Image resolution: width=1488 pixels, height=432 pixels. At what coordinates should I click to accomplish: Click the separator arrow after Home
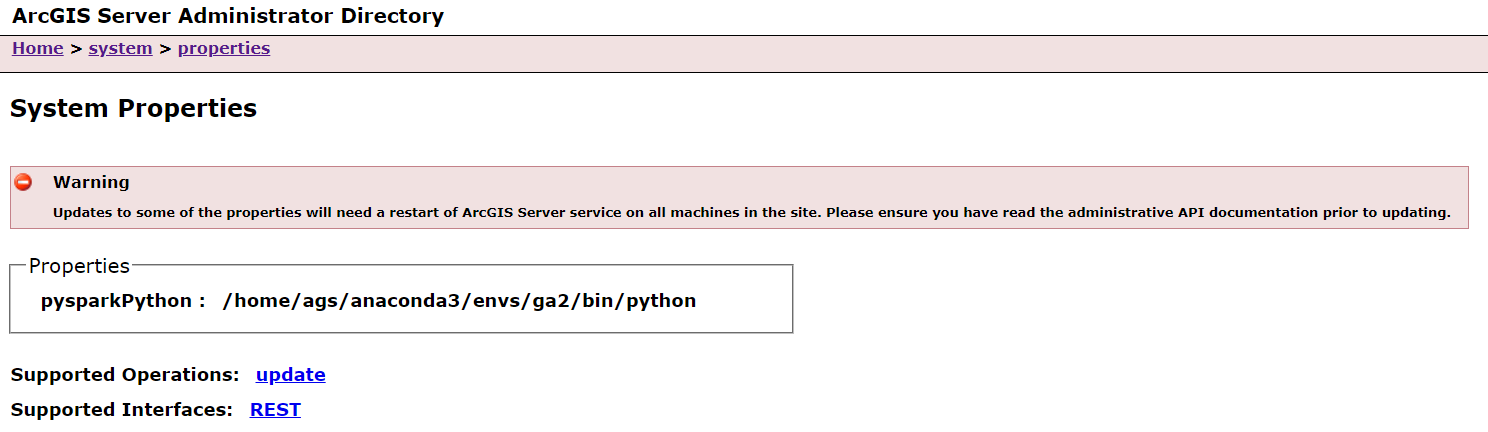[x=76, y=49]
